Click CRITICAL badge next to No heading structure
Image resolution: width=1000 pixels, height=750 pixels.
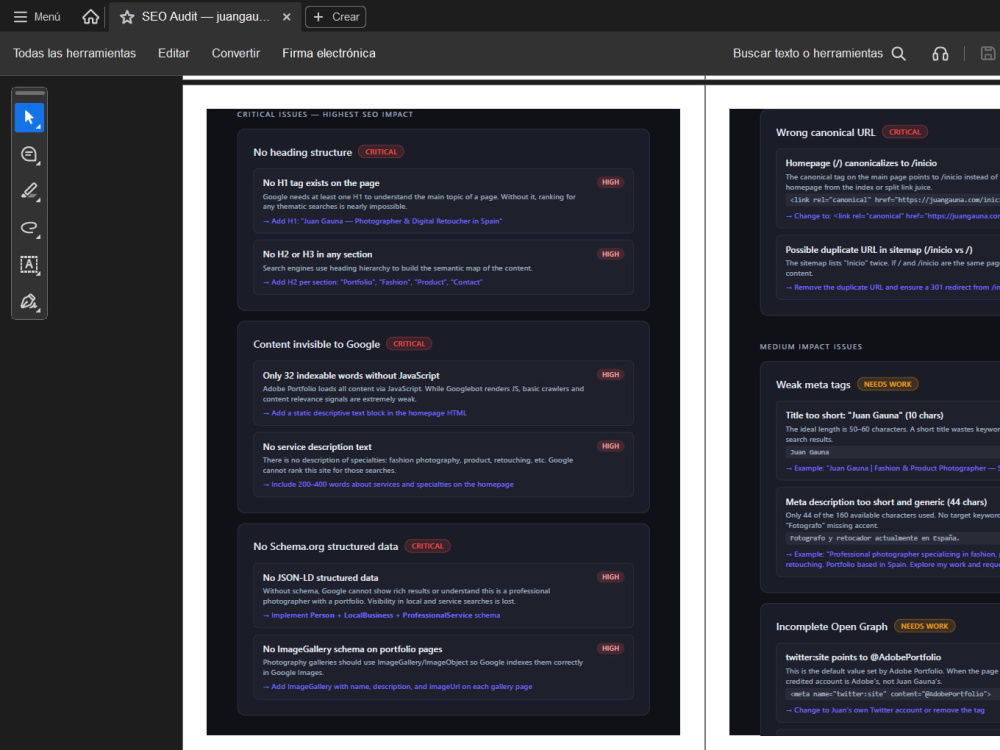(381, 152)
